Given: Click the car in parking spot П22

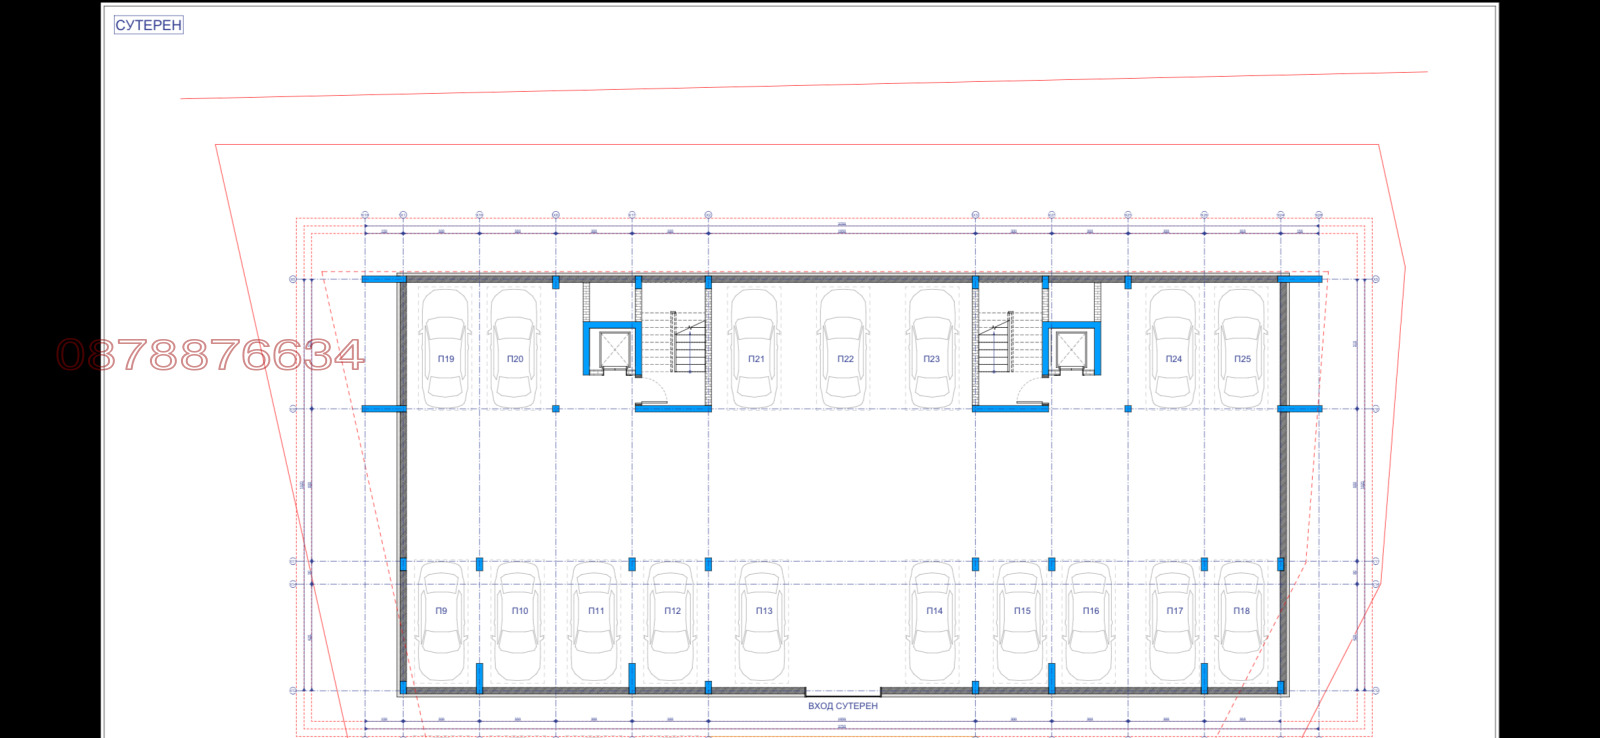Looking at the screenshot, I should coord(845,350).
